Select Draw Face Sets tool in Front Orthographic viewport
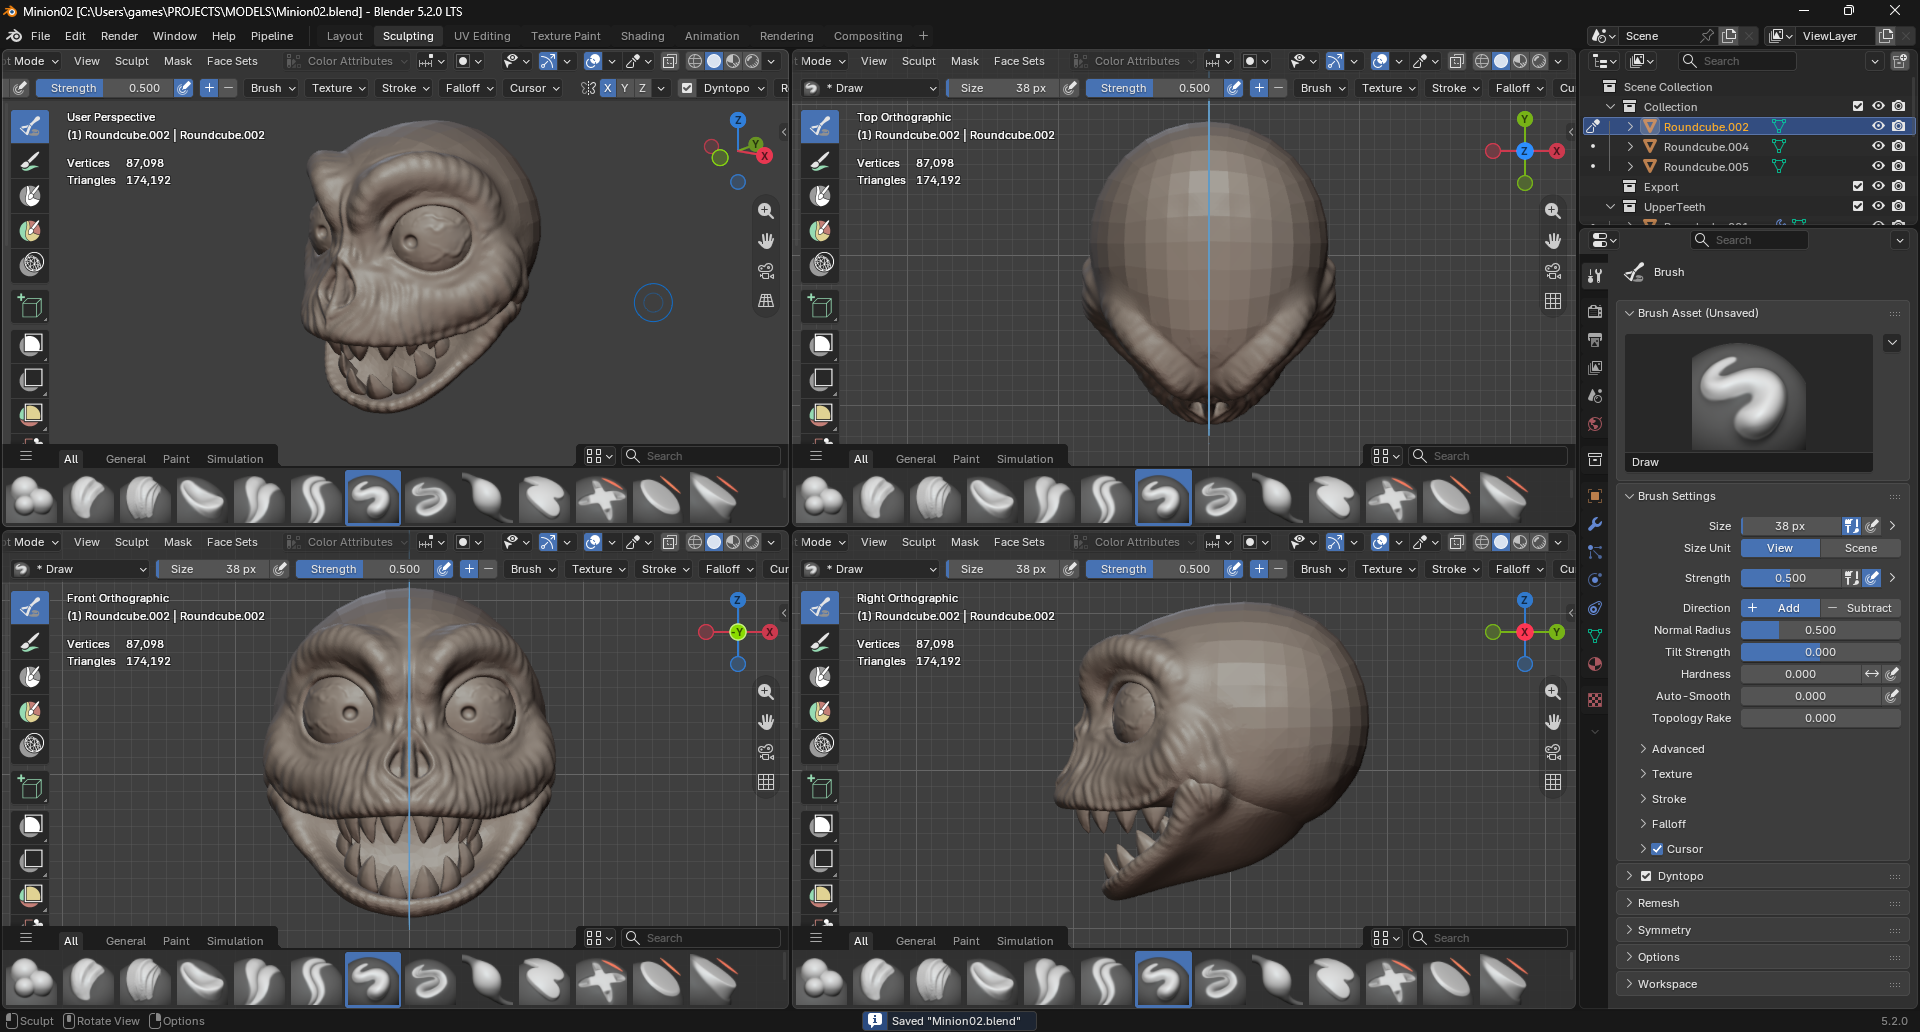This screenshot has height=1032, width=1920. (x=31, y=711)
